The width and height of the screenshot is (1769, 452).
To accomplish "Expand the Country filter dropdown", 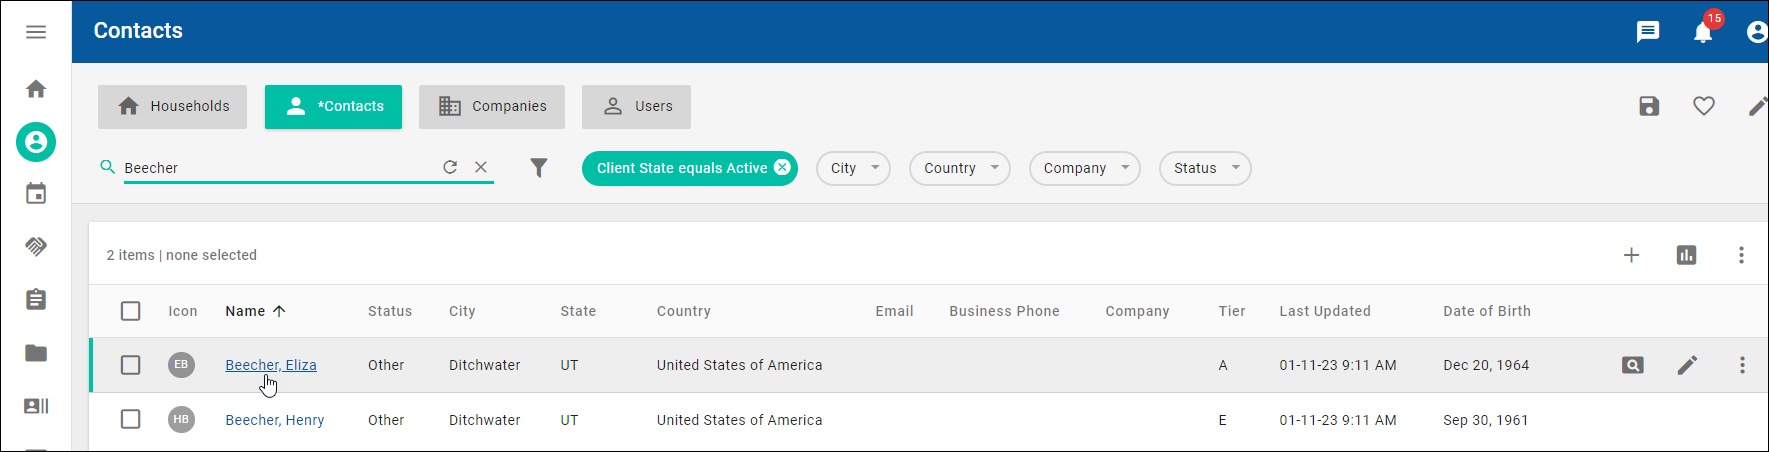I will tap(959, 168).
